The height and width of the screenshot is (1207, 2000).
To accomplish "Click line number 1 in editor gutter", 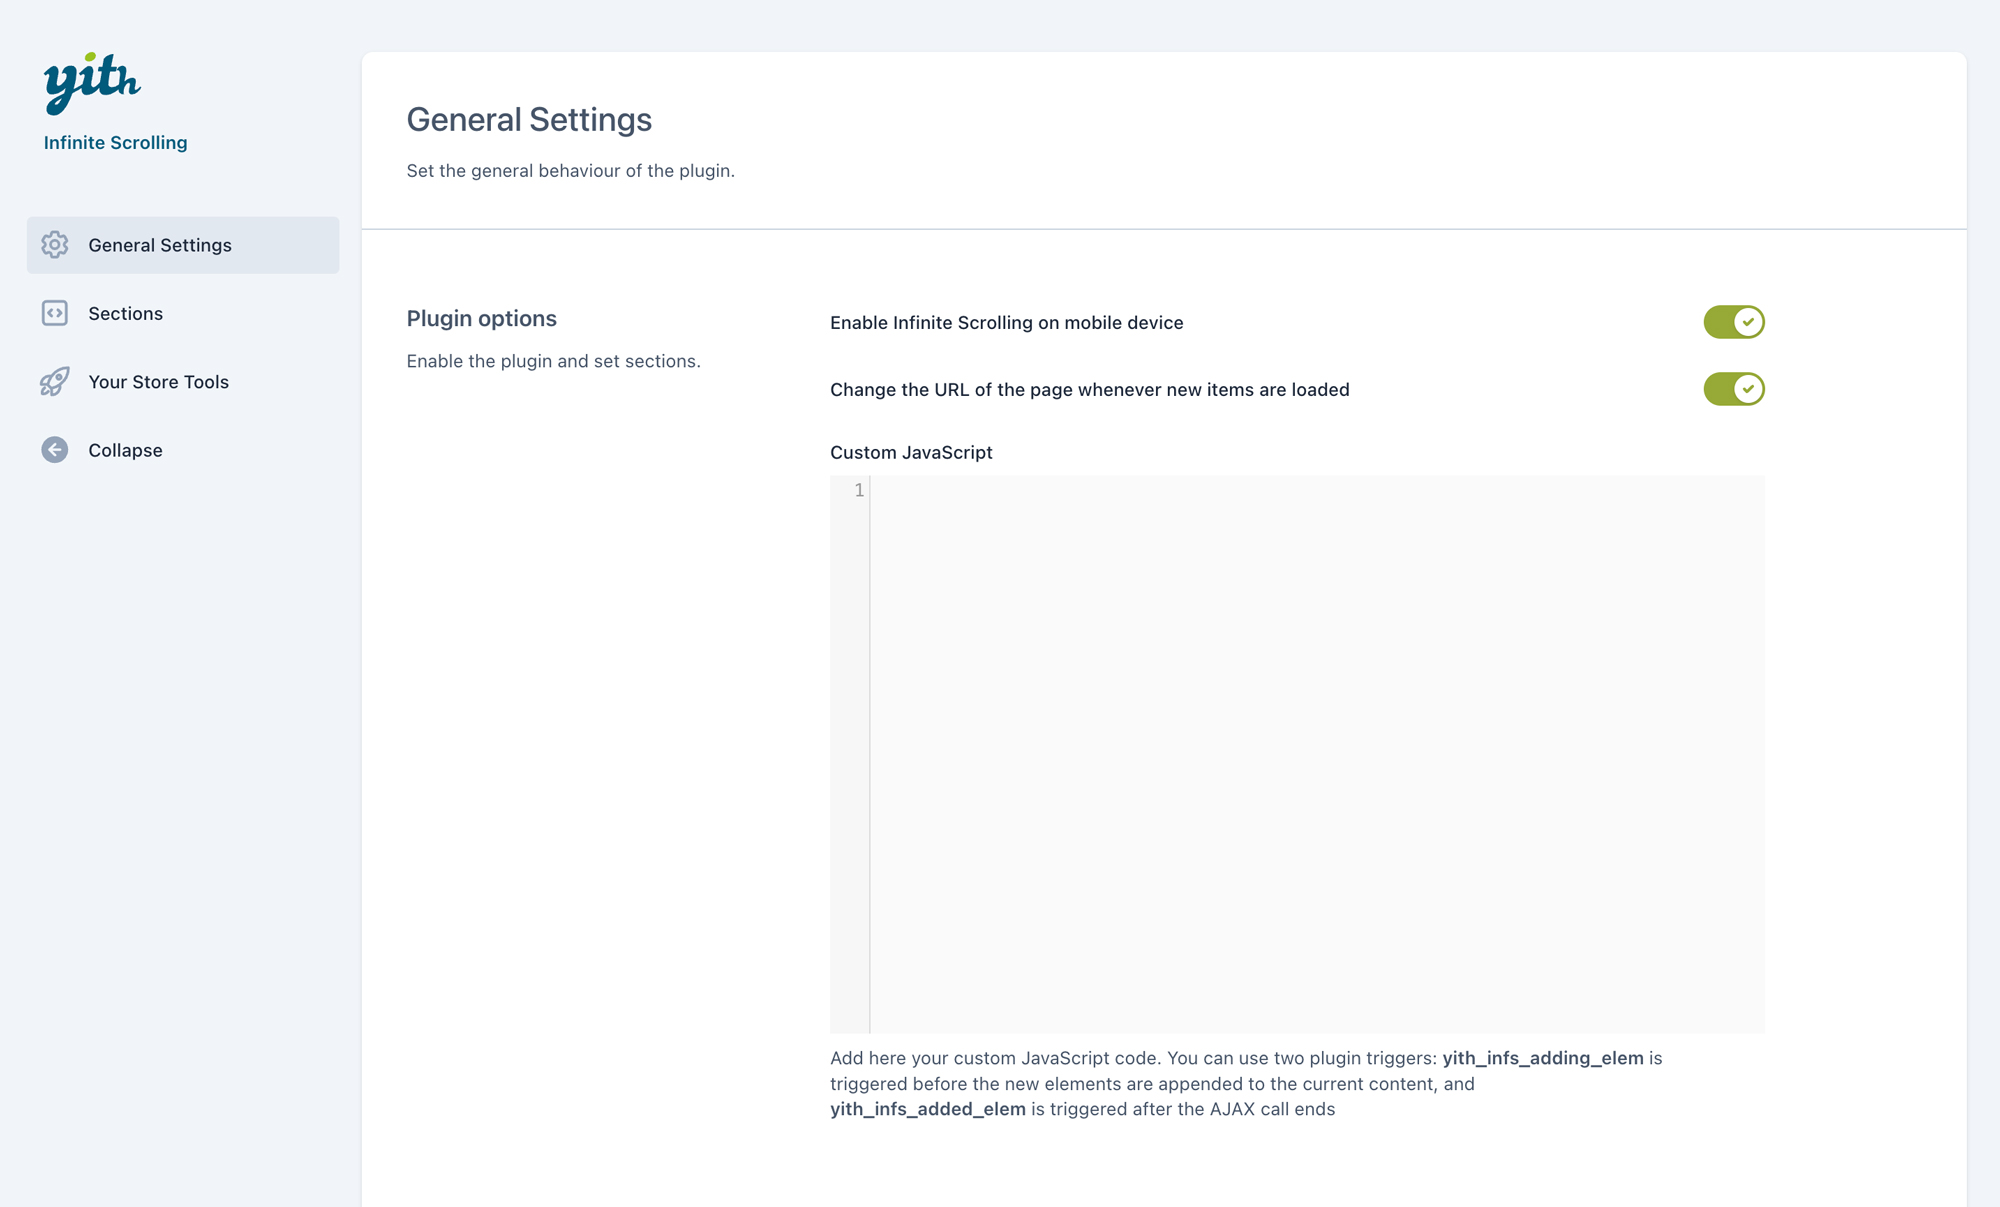I will click(x=858, y=491).
